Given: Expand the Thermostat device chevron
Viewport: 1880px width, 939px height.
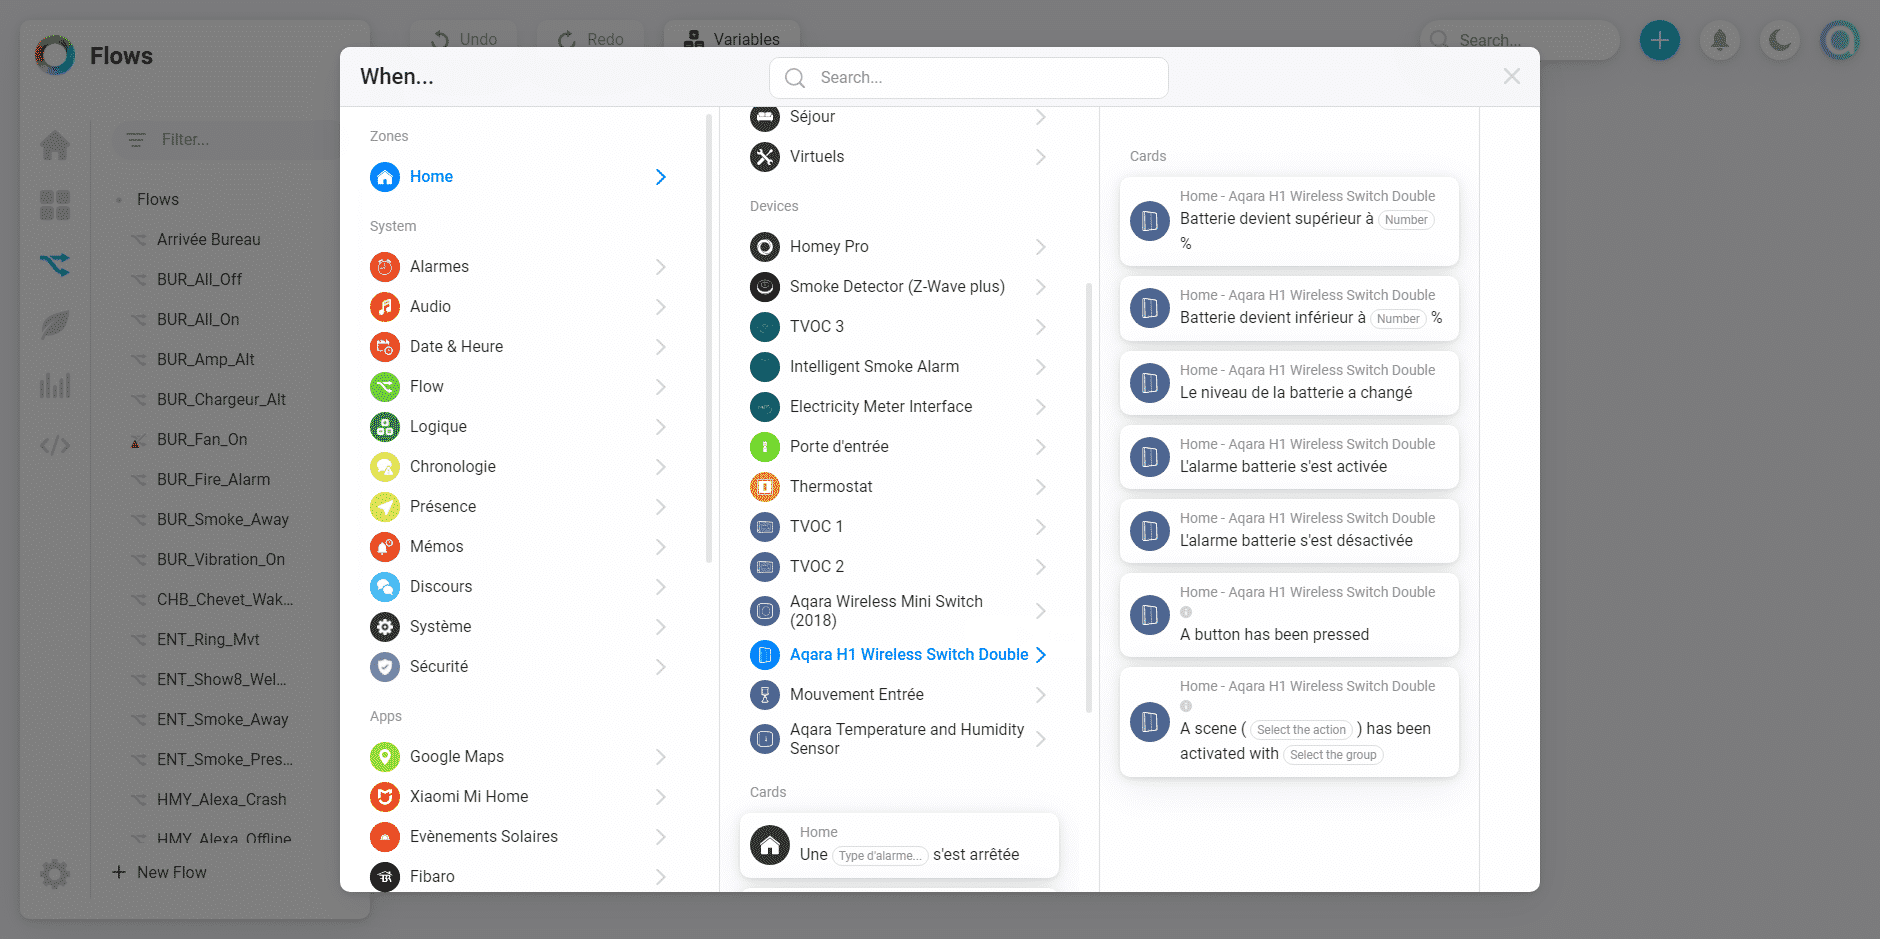Looking at the screenshot, I should pos(1040,486).
